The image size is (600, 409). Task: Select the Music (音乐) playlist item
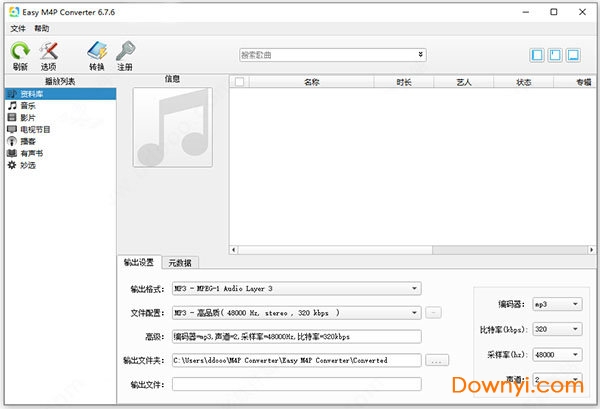60,106
